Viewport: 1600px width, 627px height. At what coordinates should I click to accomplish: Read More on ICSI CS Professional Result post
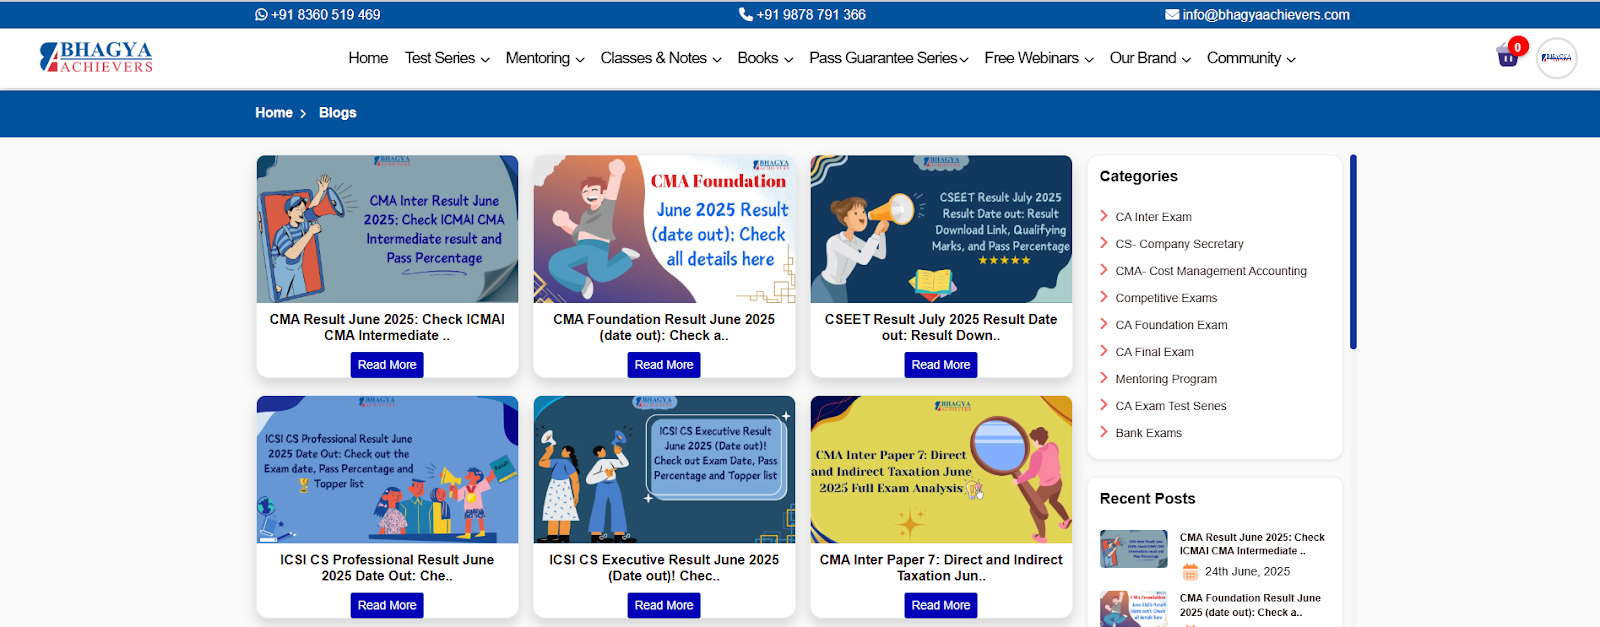(387, 605)
